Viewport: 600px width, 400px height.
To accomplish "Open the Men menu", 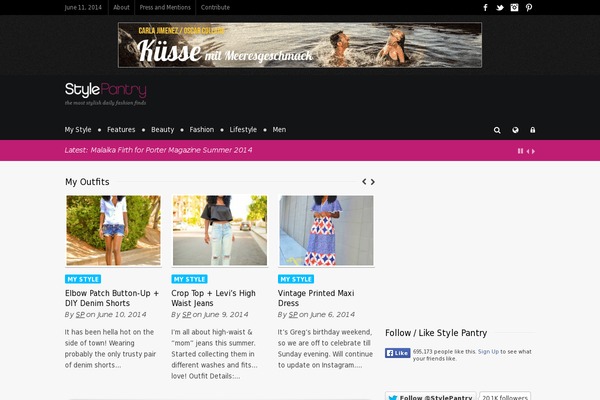I will tap(279, 130).
